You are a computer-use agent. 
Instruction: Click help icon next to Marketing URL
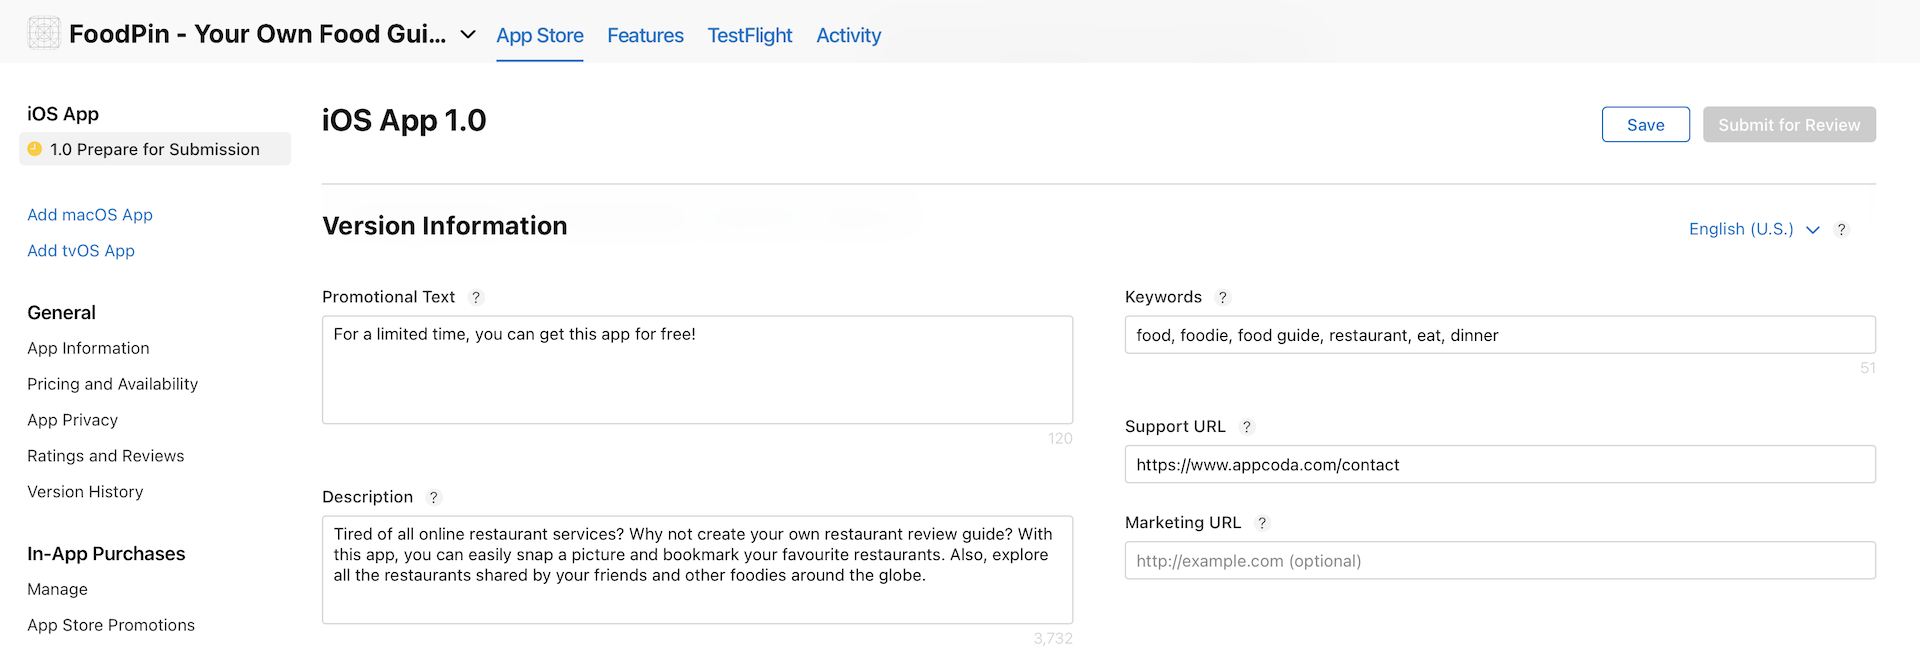coord(1262,523)
